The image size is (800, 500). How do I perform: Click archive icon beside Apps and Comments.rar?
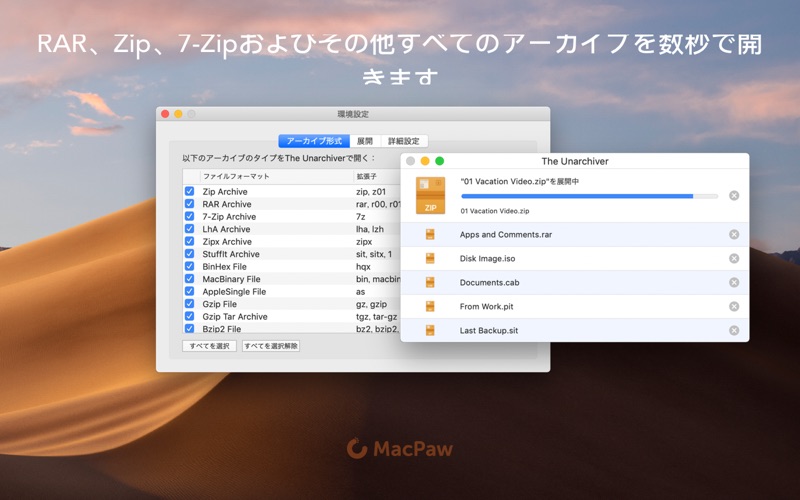(430, 235)
